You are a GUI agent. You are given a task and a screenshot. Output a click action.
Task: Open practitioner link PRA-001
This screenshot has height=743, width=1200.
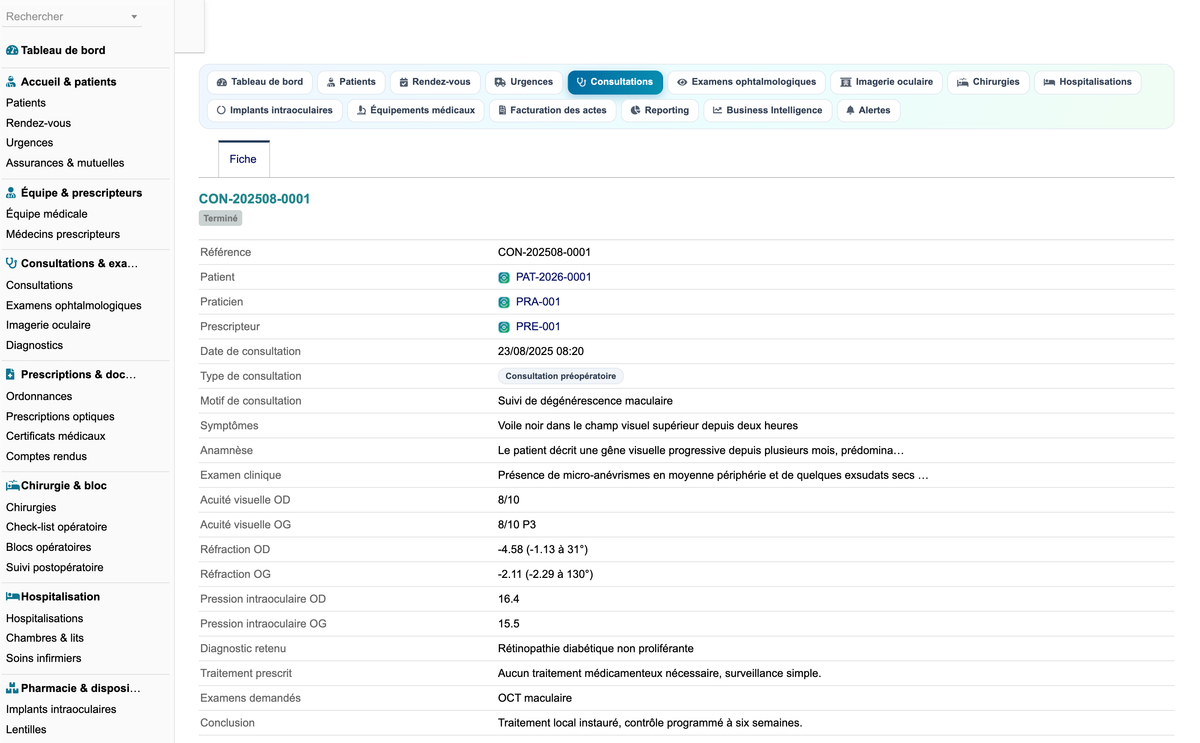538,302
